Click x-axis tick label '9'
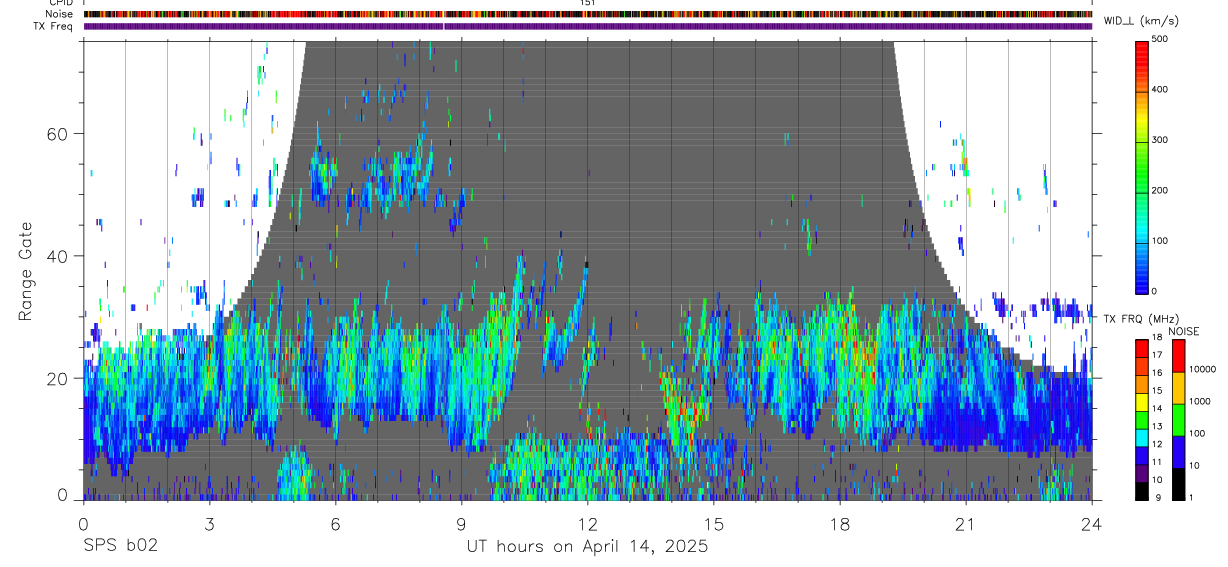This screenshot has width=1228, height=567. [461, 524]
